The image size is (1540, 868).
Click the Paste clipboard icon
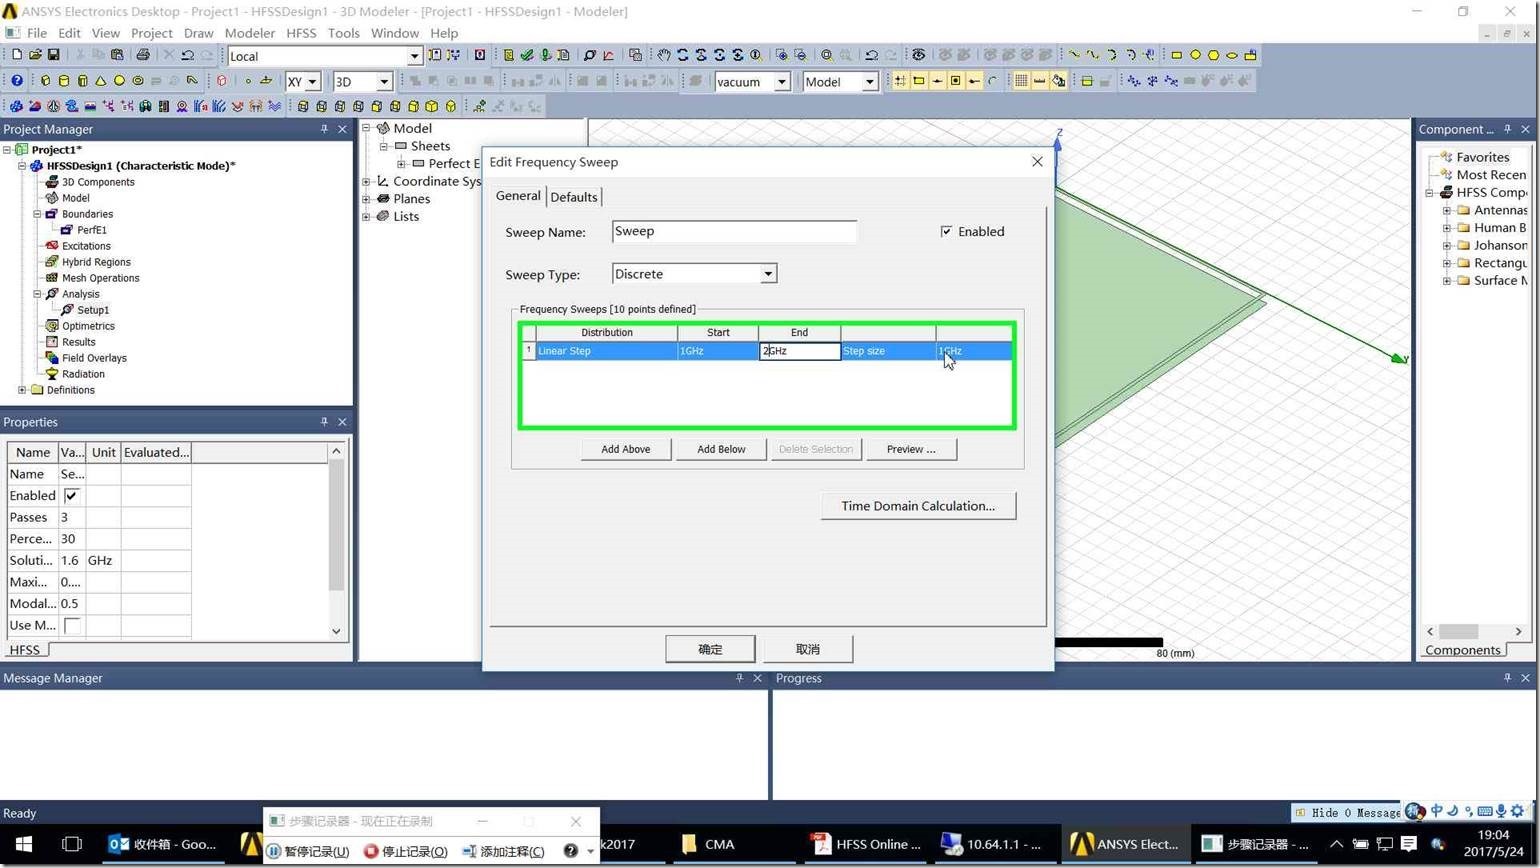117,55
